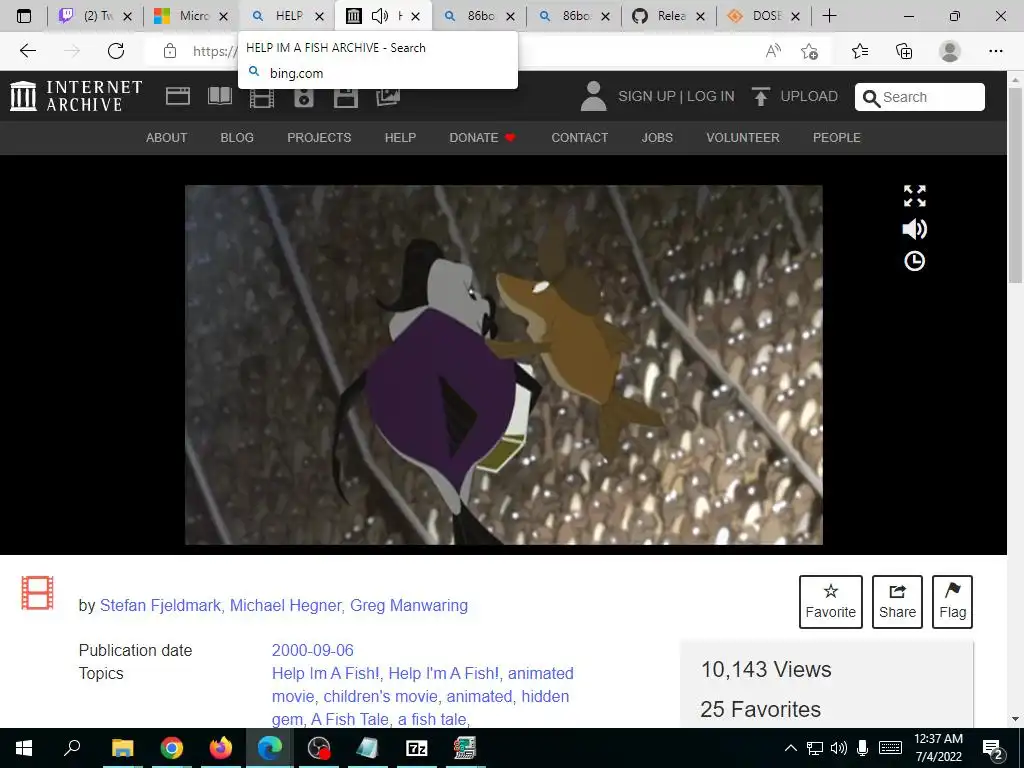Viewport: 1024px width, 768px height.
Task: Click the red film strip media type icon
Action: coord(37,593)
